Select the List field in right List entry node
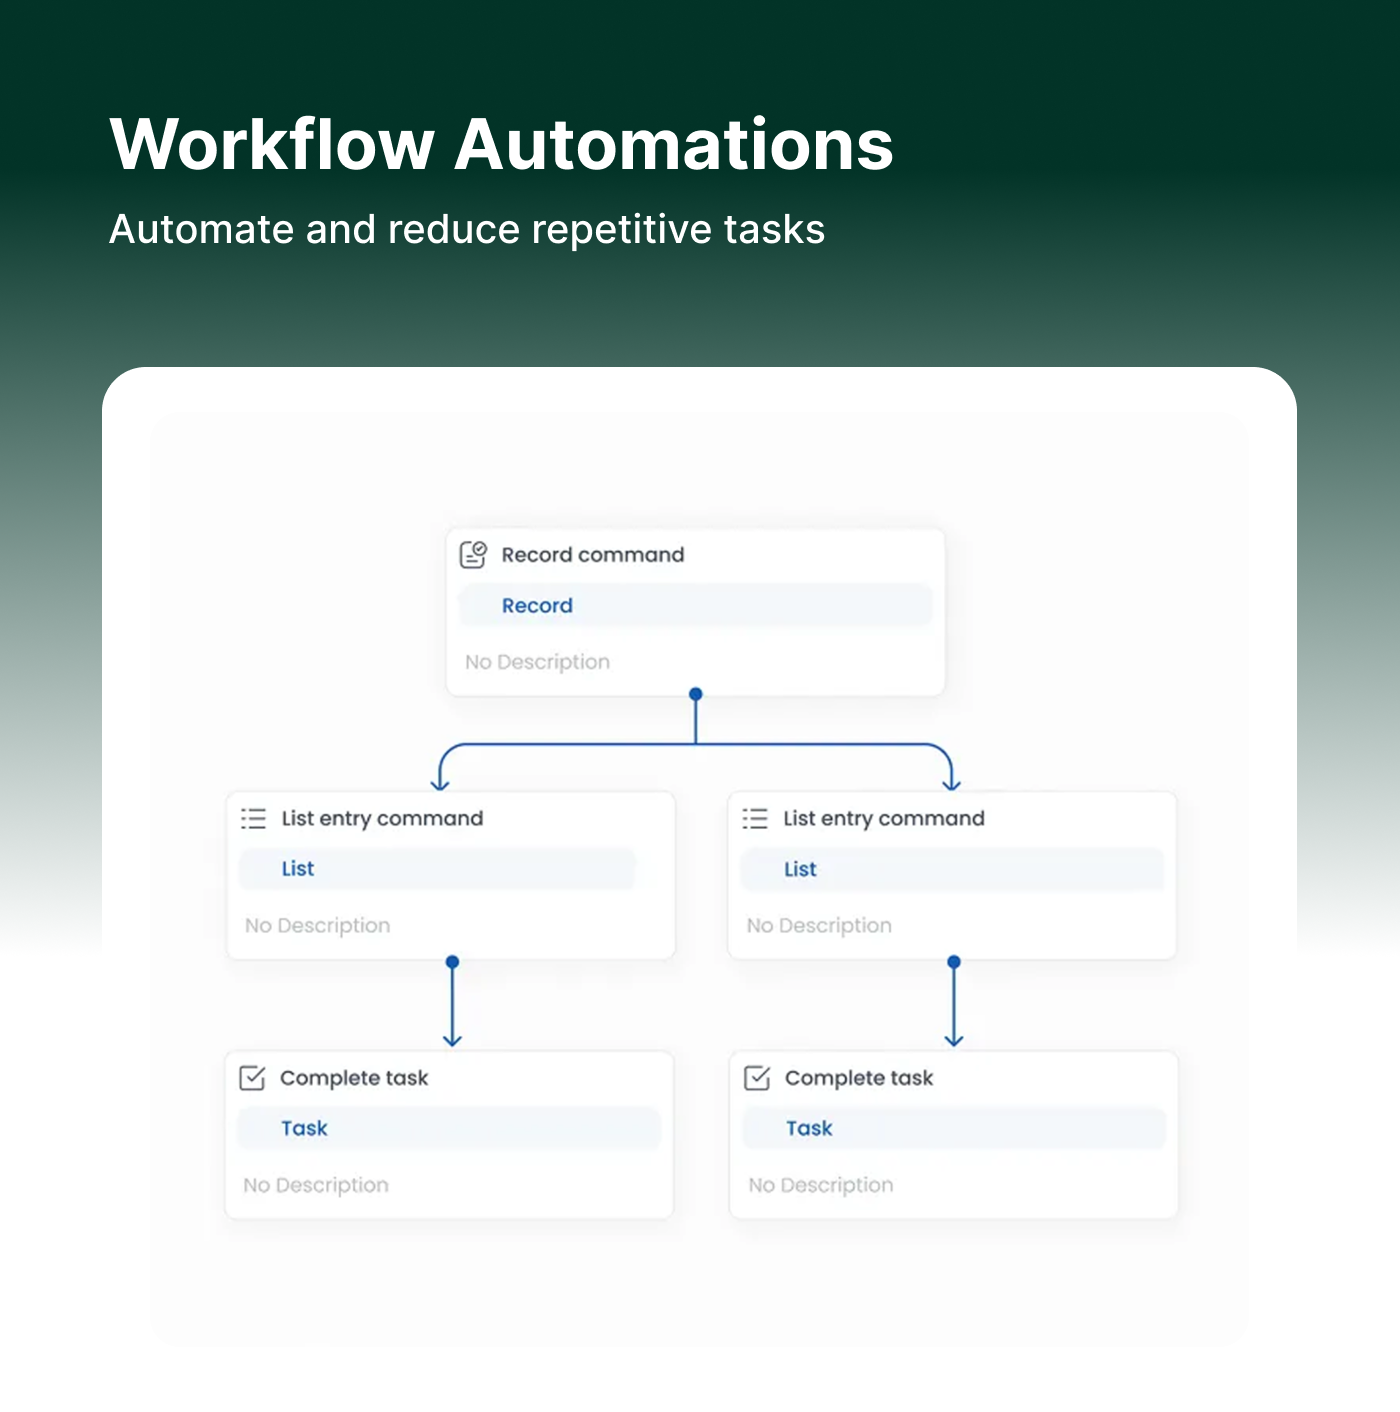 pyautogui.click(x=952, y=869)
